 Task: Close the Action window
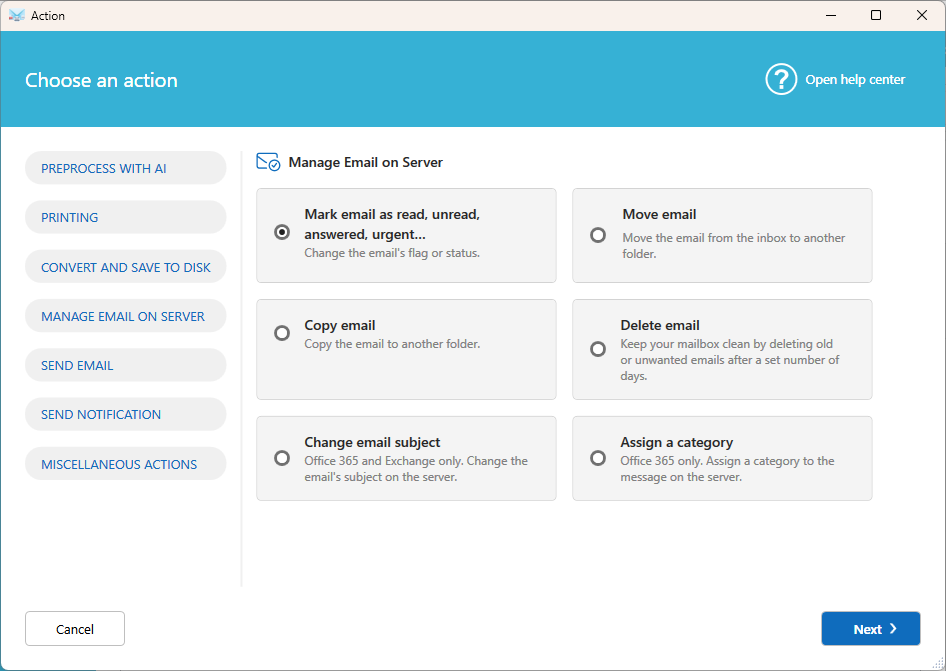tap(921, 15)
